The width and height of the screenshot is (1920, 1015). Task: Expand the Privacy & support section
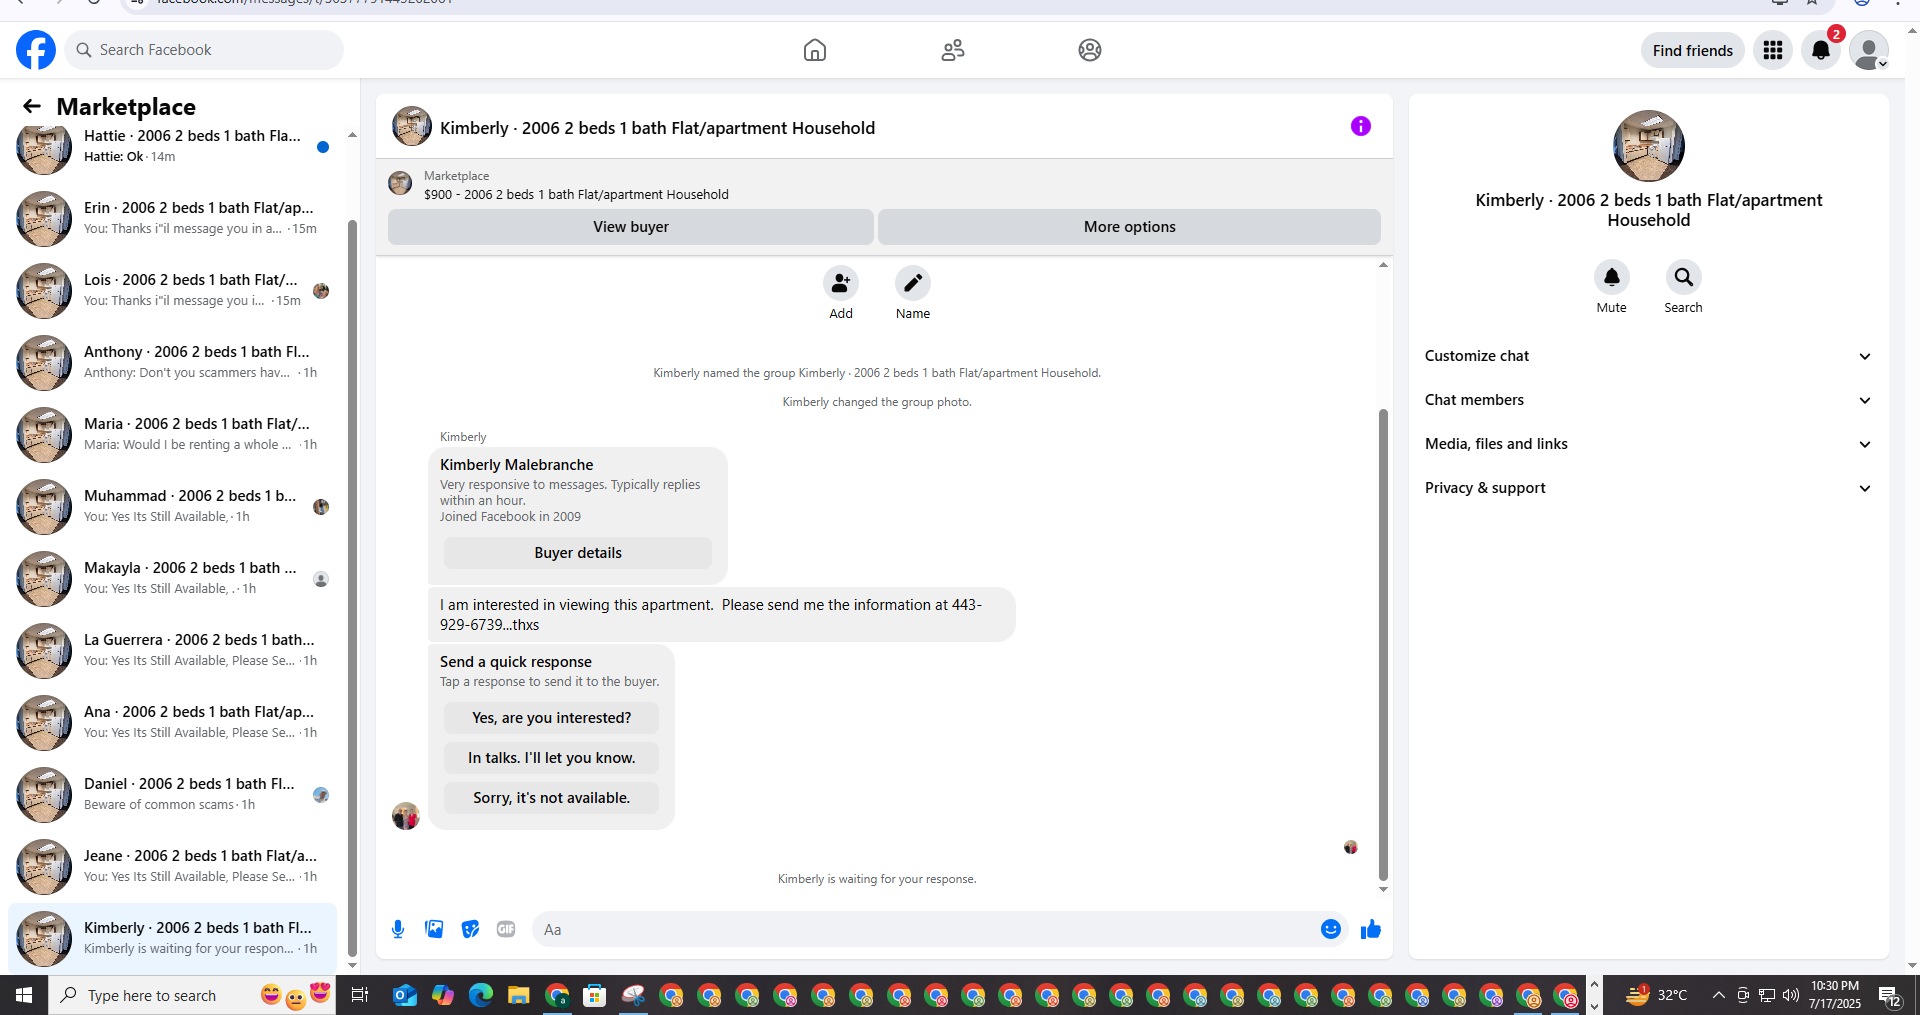[1649, 488]
